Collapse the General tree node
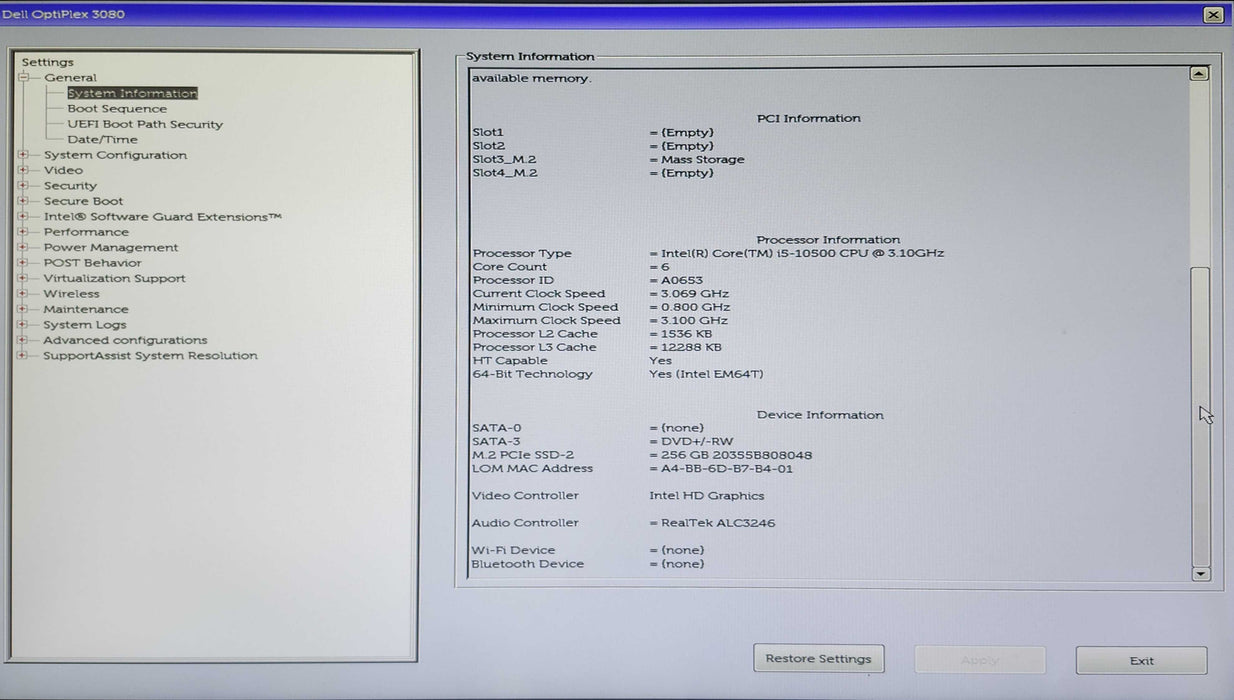The height and width of the screenshot is (700, 1234). coord(22,77)
